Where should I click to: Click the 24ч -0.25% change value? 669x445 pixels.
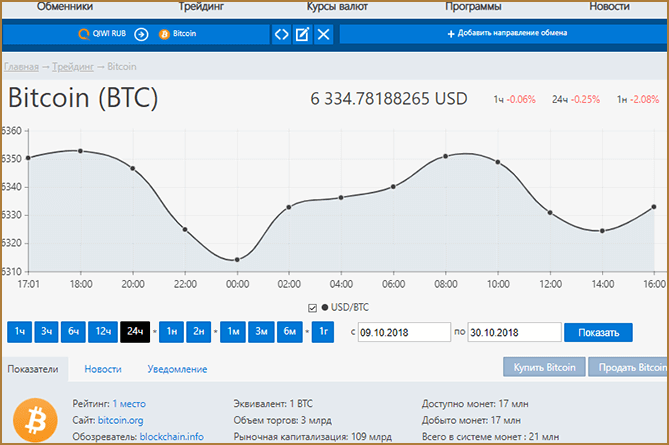point(576,99)
